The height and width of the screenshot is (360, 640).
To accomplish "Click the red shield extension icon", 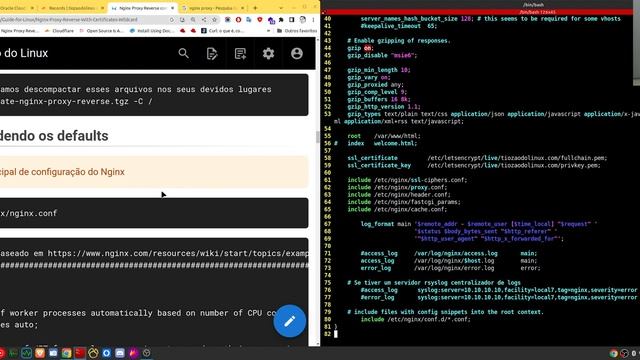I will click(260, 20).
